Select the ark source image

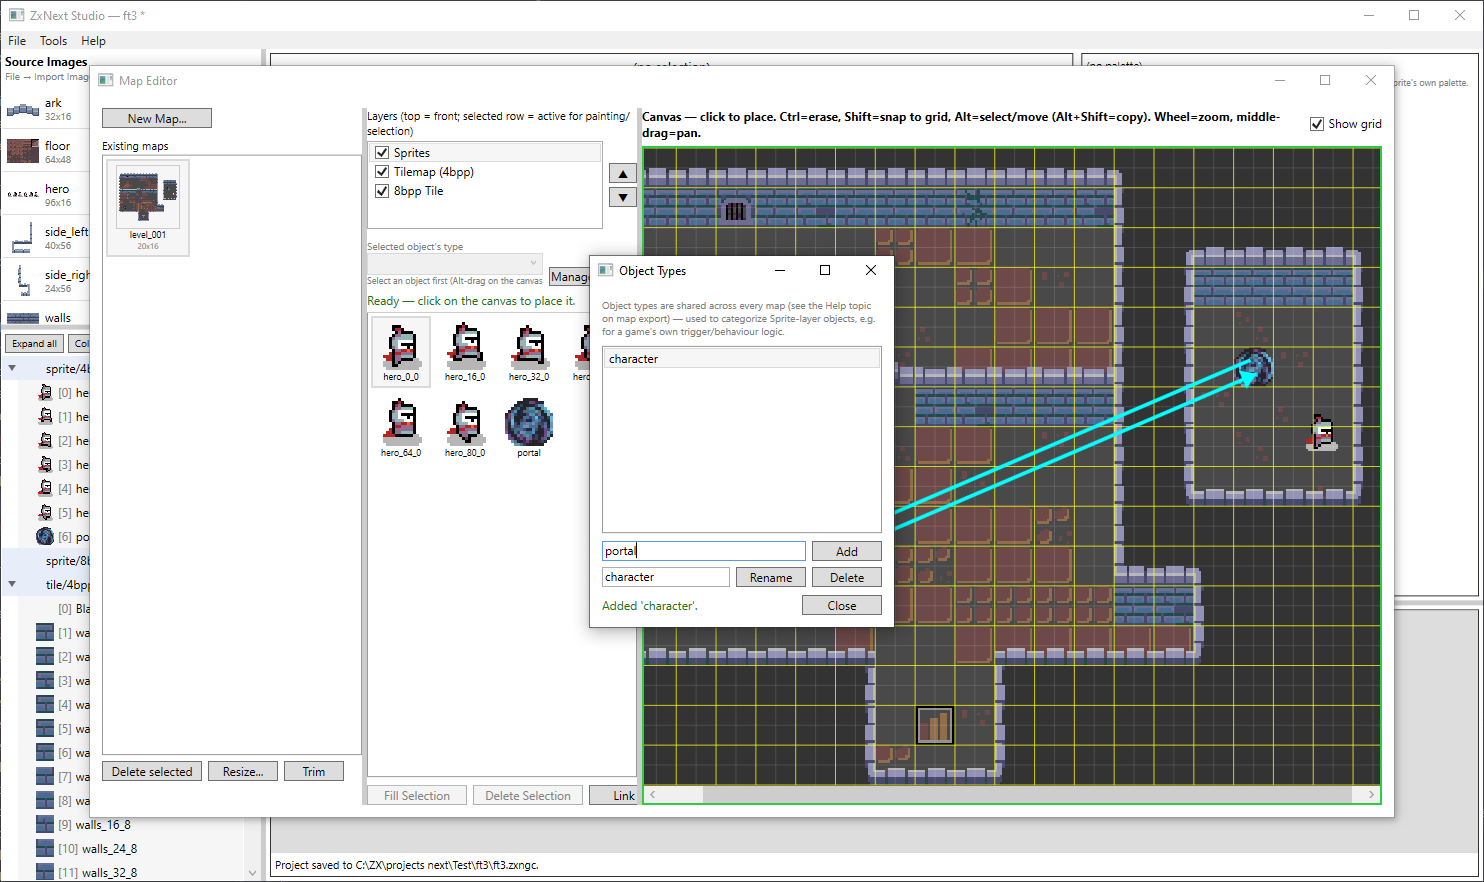point(46,109)
